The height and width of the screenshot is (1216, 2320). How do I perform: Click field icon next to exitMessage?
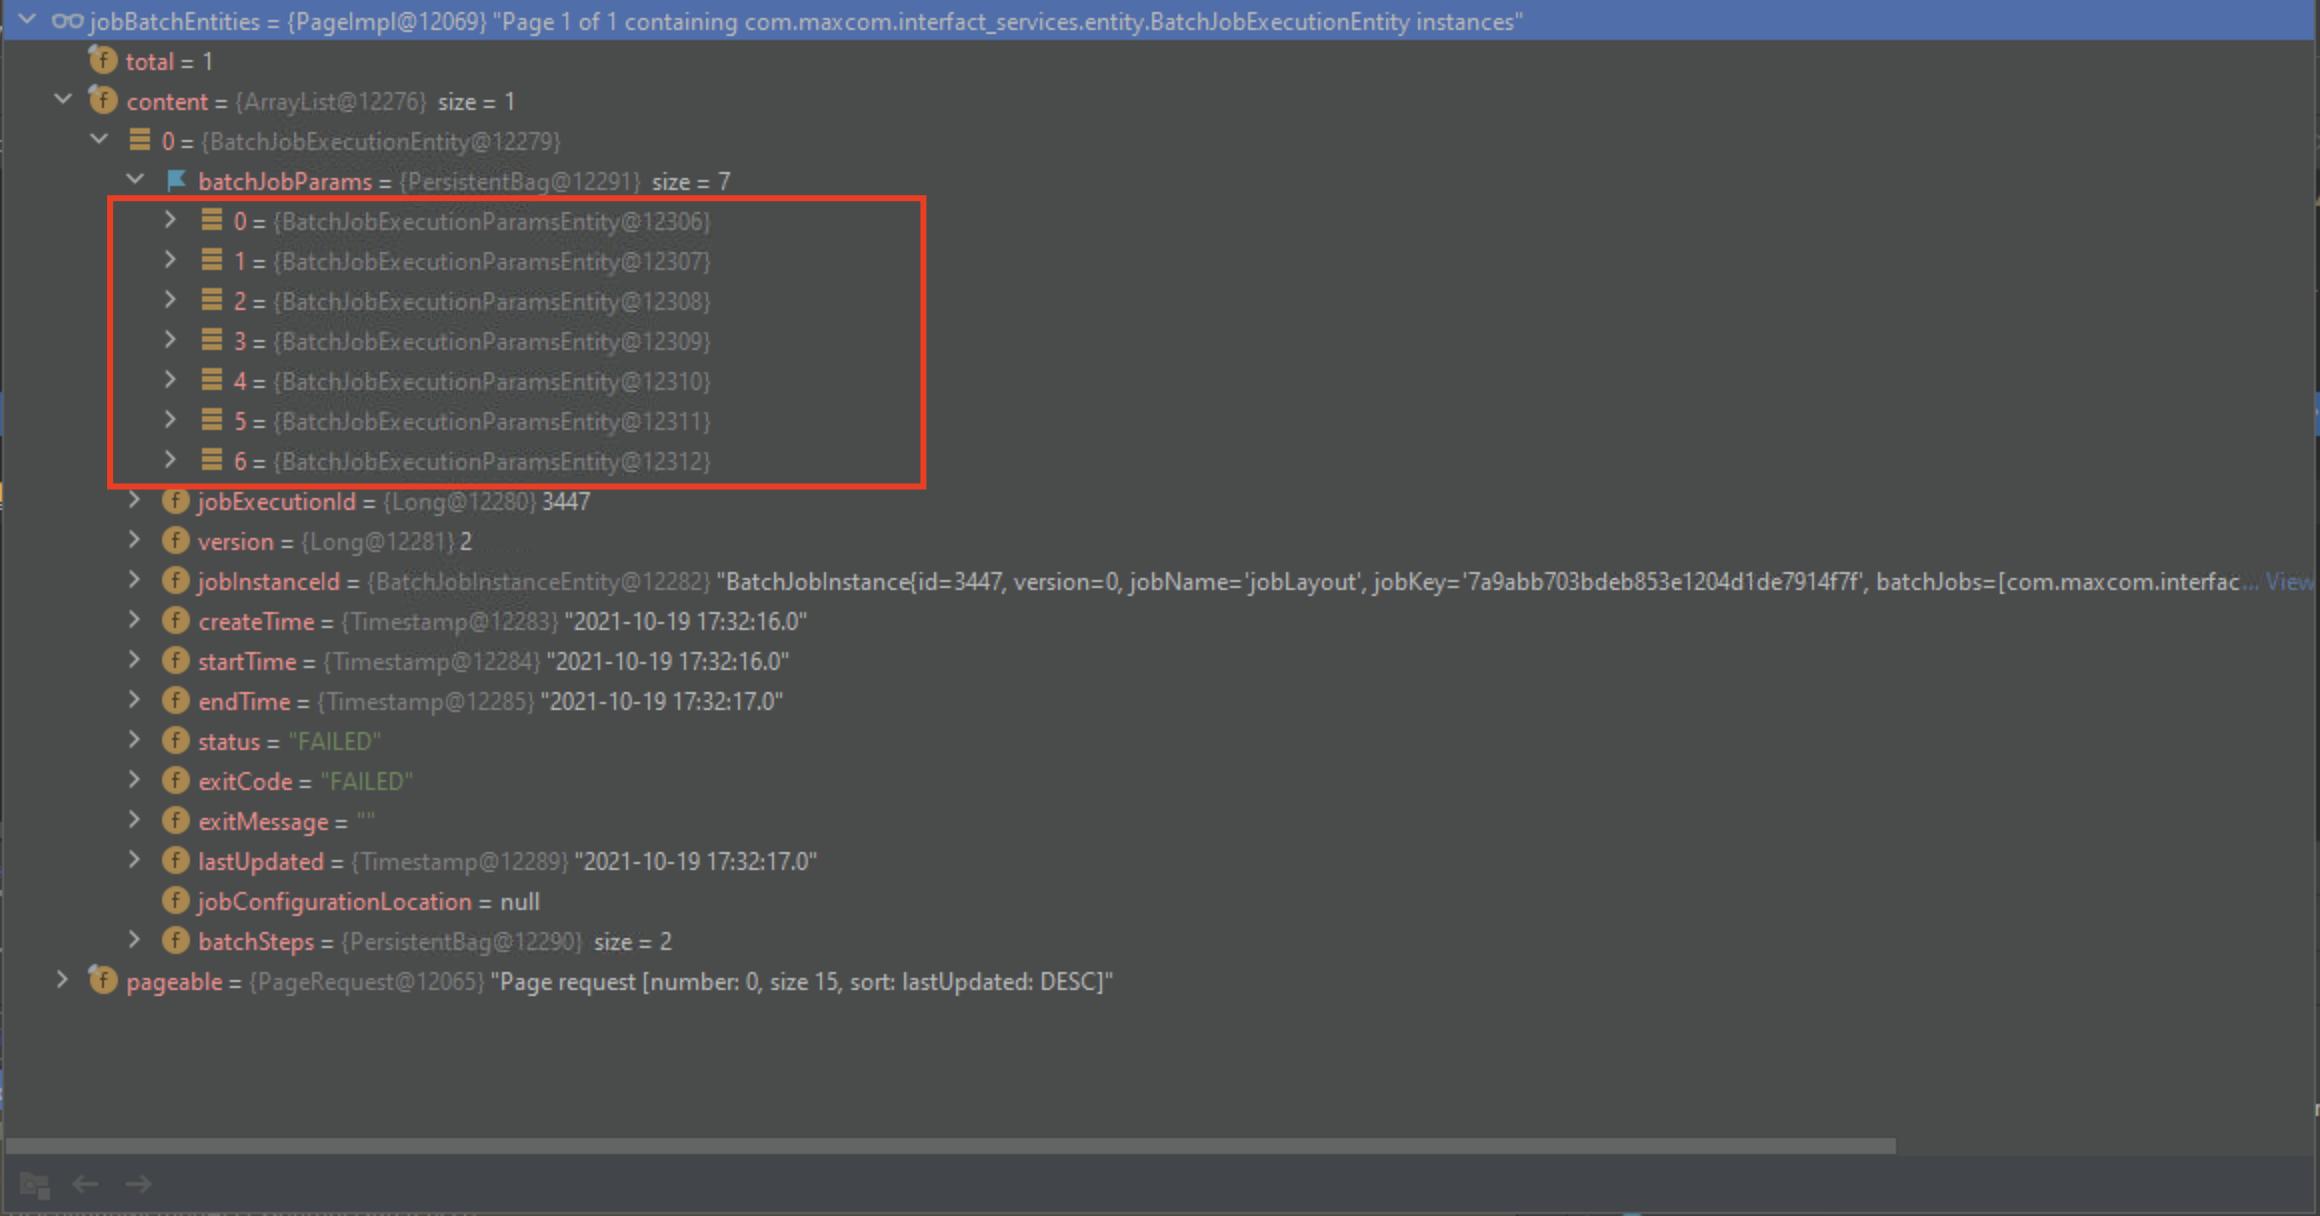coord(176,821)
